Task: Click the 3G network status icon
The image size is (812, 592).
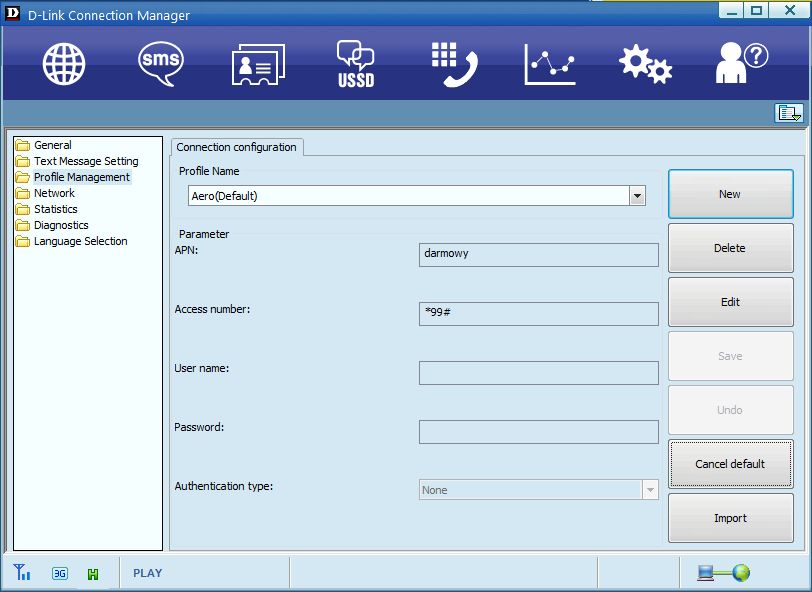Action: point(60,573)
